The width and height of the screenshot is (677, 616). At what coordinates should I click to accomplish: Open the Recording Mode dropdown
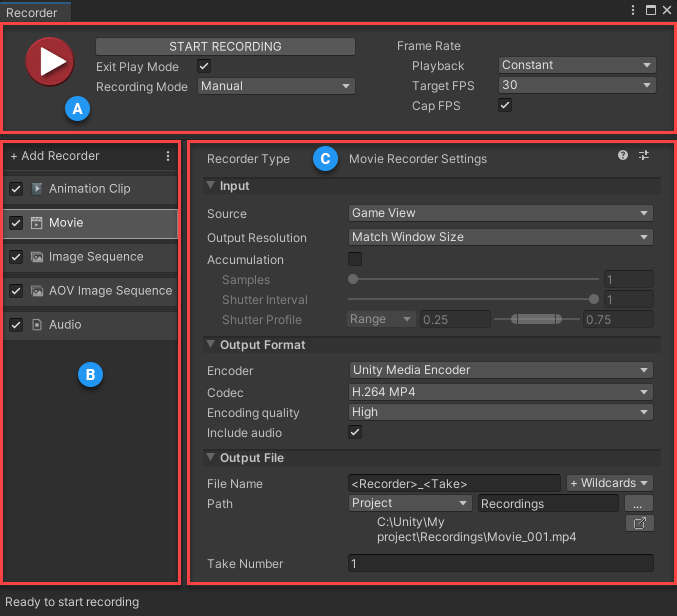pos(276,86)
